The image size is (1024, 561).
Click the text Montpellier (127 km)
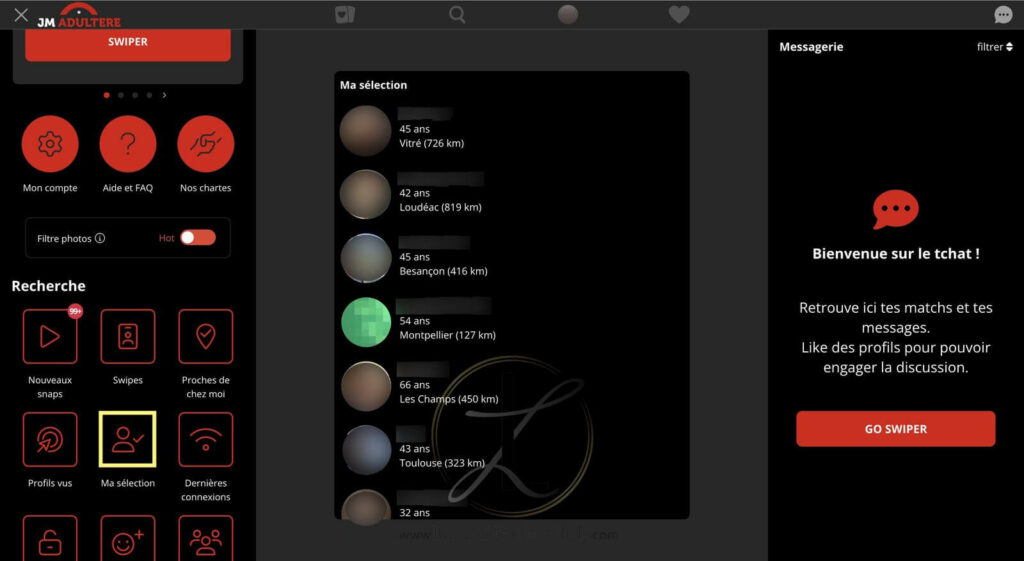(447, 336)
